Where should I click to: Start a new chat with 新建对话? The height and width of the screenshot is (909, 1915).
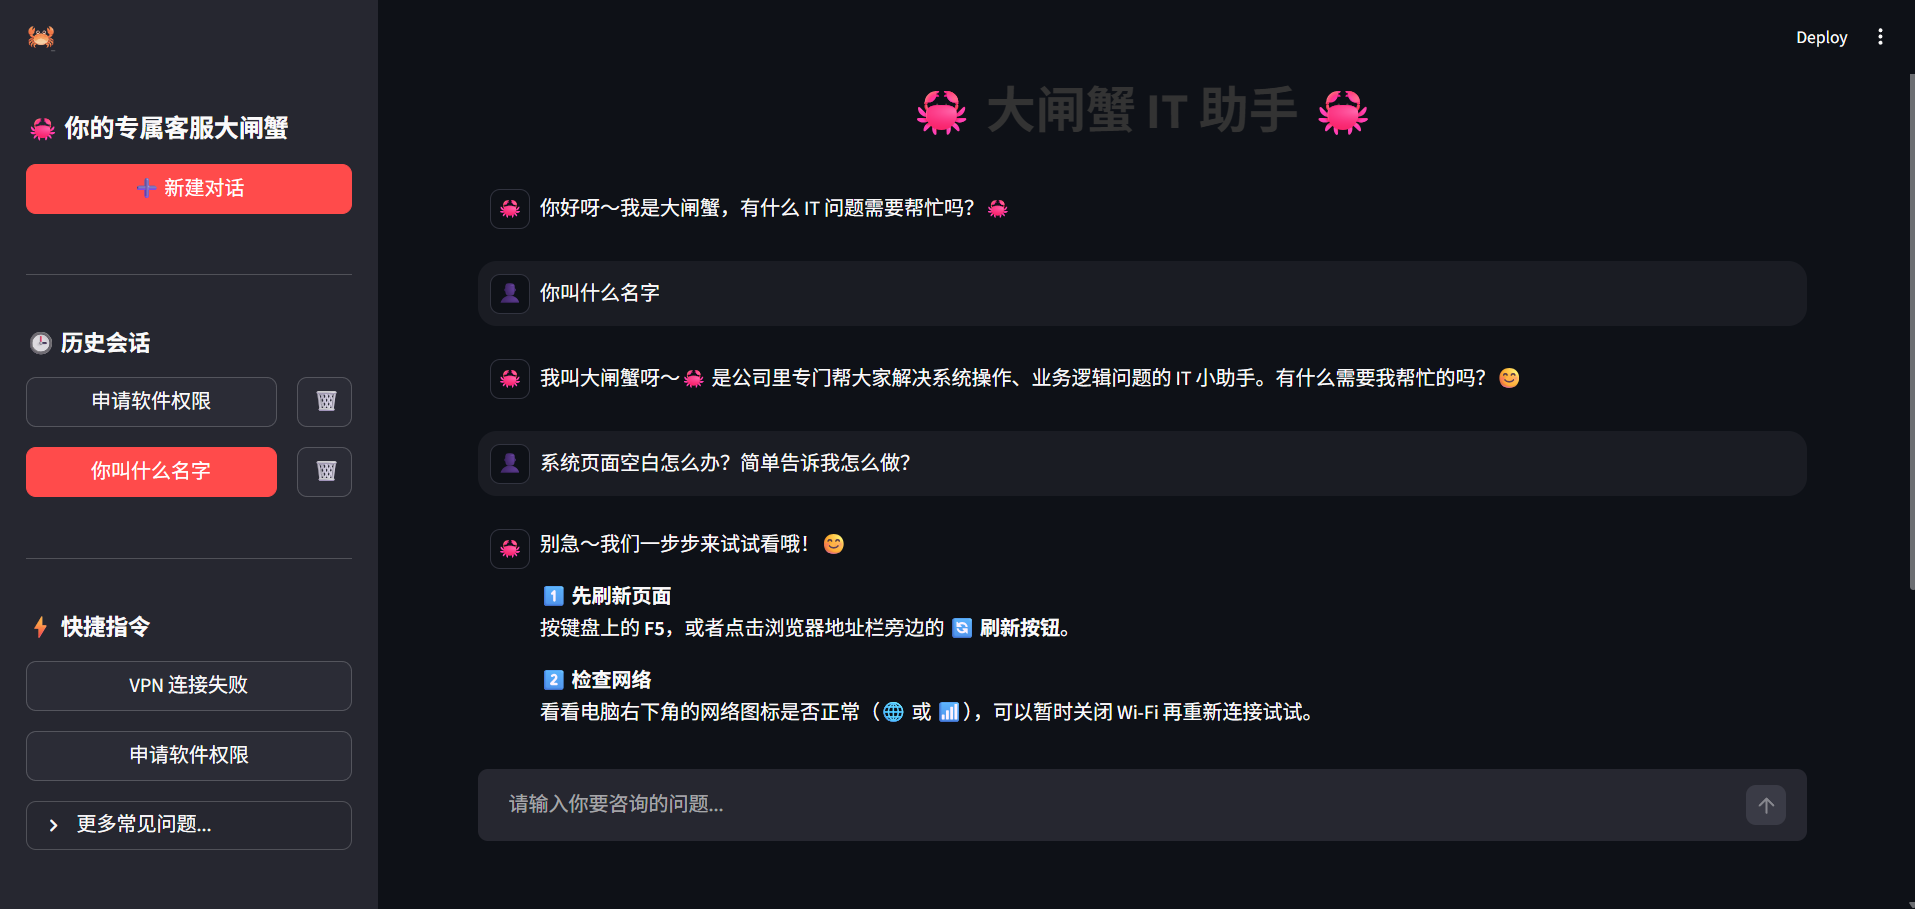pyautogui.click(x=188, y=189)
